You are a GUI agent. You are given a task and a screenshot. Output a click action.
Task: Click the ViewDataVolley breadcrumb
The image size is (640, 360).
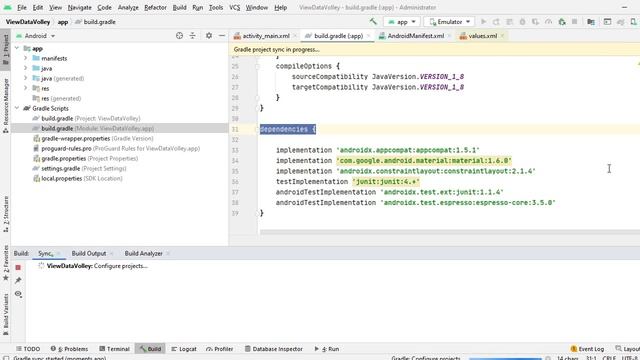28,22
